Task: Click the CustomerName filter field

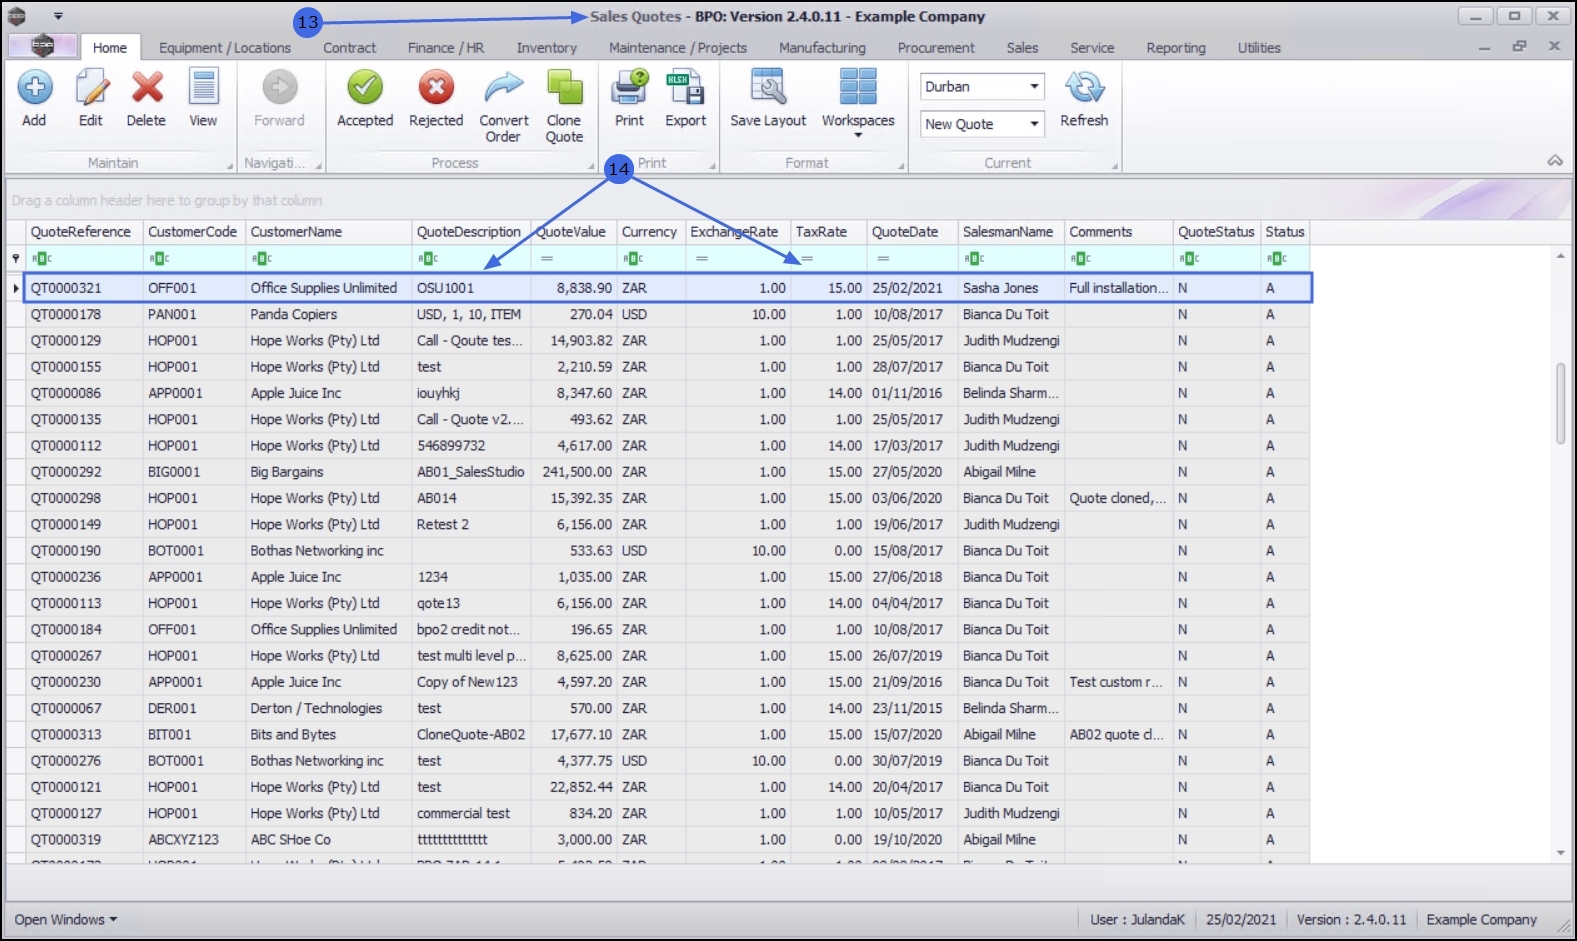Action: [x=330, y=258]
